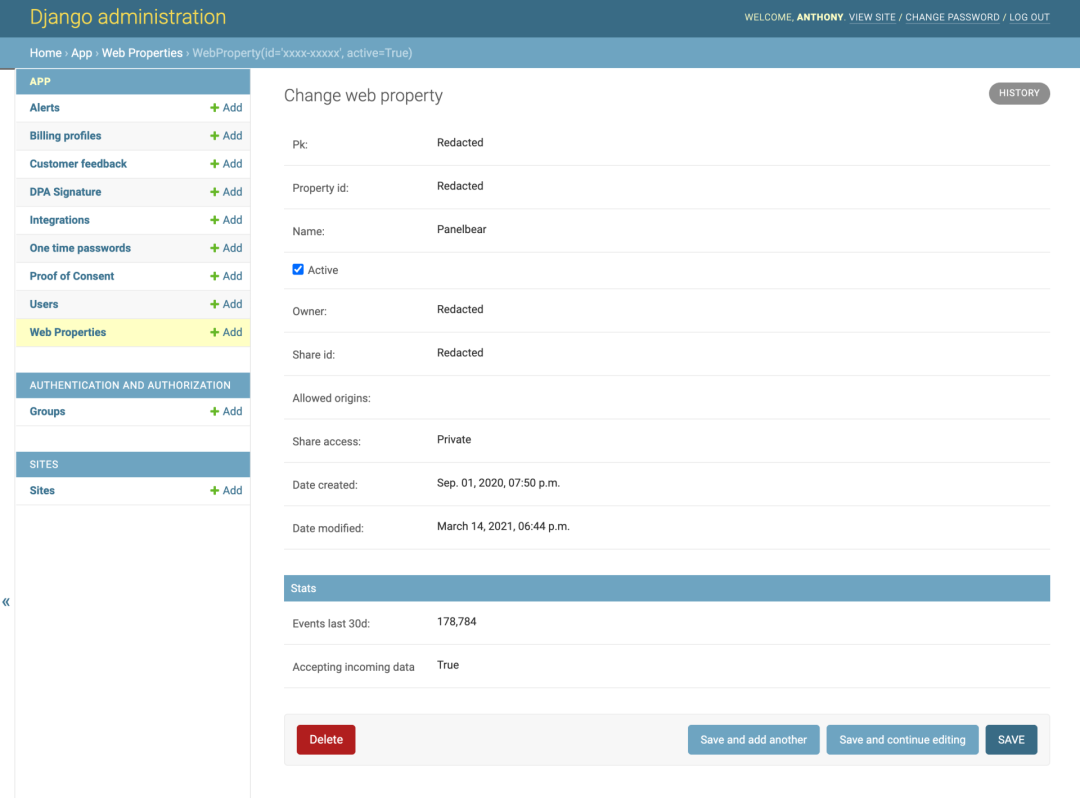
Task: Click Save and continue editing
Action: pyautogui.click(x=902, y=739)
